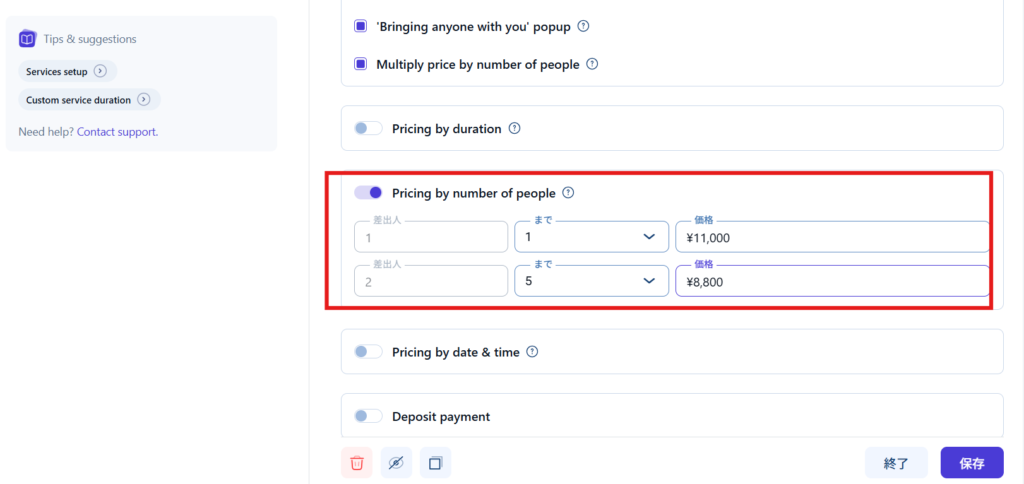This screenshot has height=484, width=1024.
Task: Click help icon for Multiply price by number
Action: pyautogui.click(x=592, y=64)
